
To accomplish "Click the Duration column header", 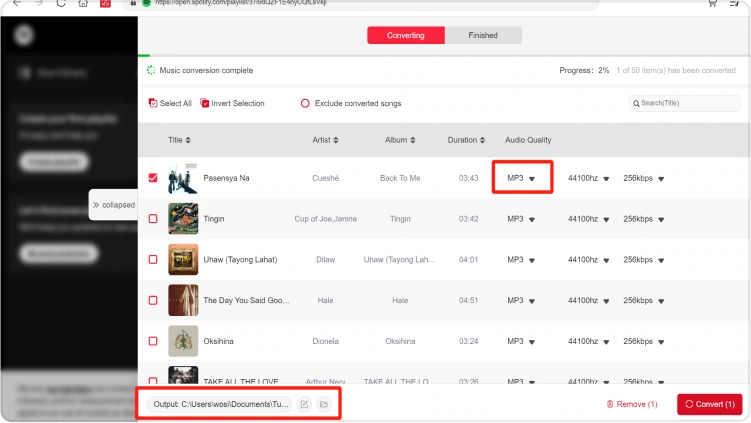I will coord(466,140).
